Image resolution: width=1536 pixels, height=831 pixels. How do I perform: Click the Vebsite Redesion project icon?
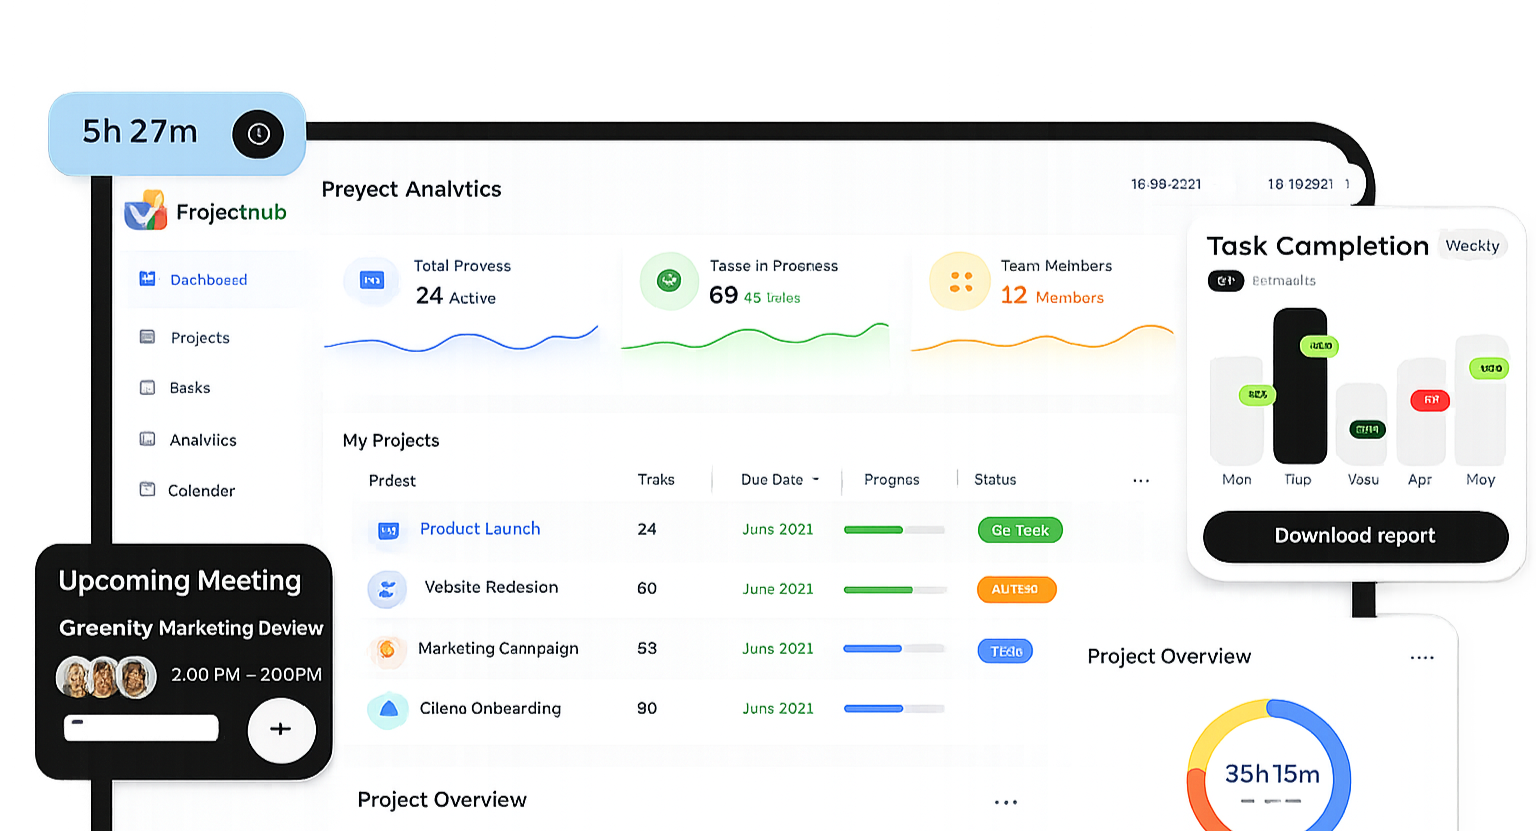tap(387, 589)
